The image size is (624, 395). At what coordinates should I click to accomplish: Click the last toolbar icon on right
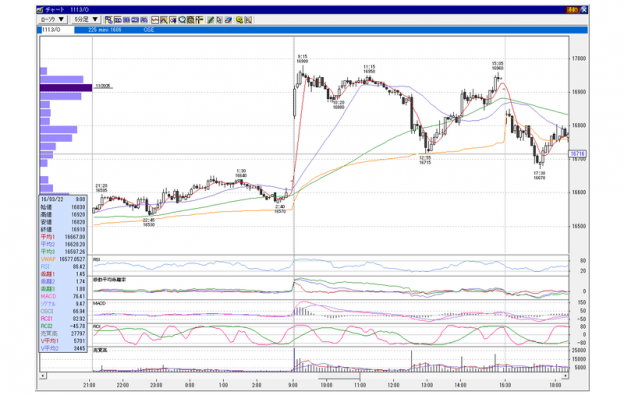248,19
